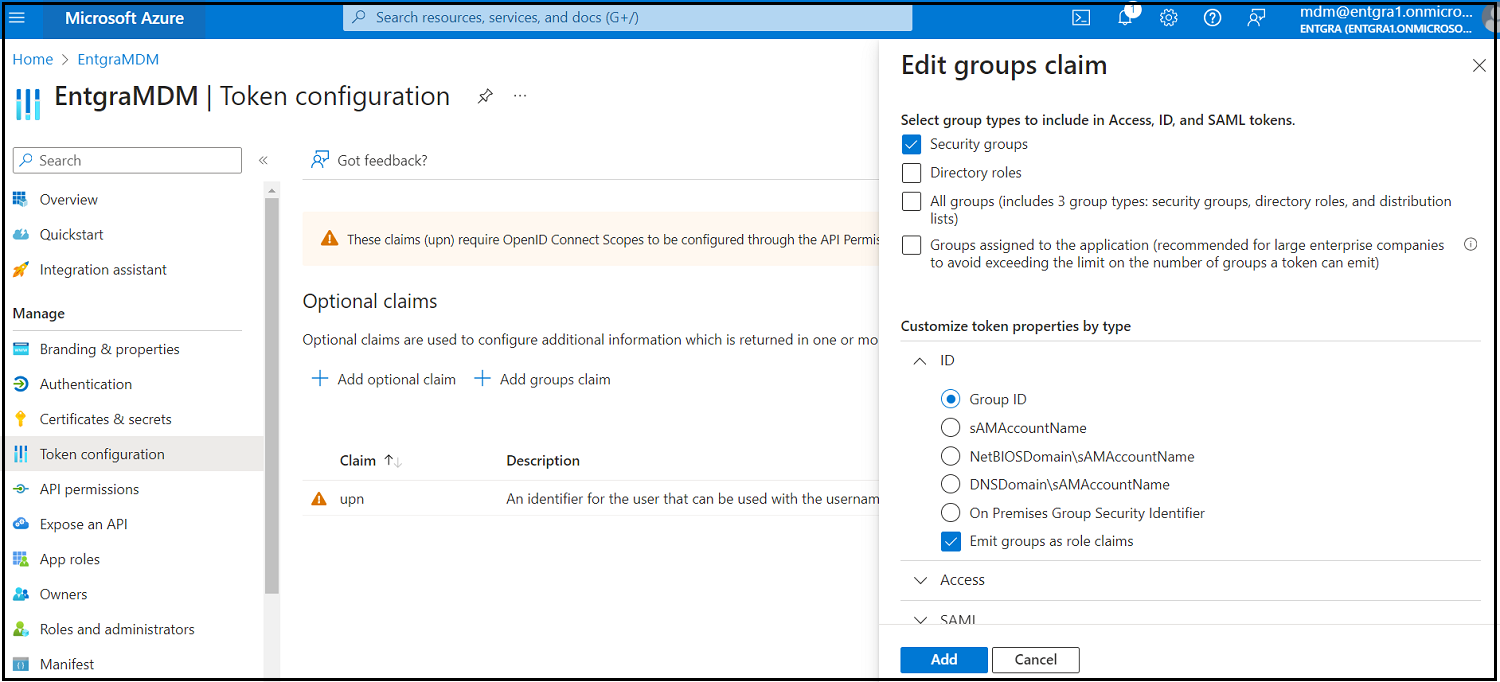Click the sidebar Search box
The width and height of the screenshot is (1500, 682).
[127, 160]
